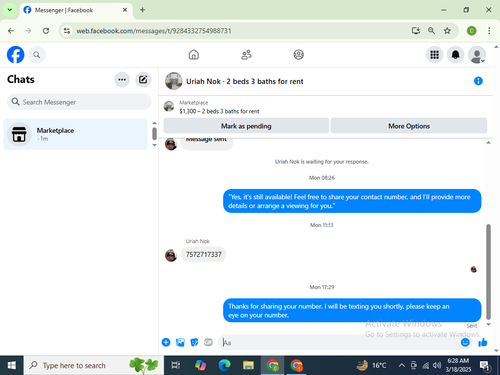This screenshot has height=375, width=500.
Task: Click the Search Messenger field
Action: coord(79,102)
